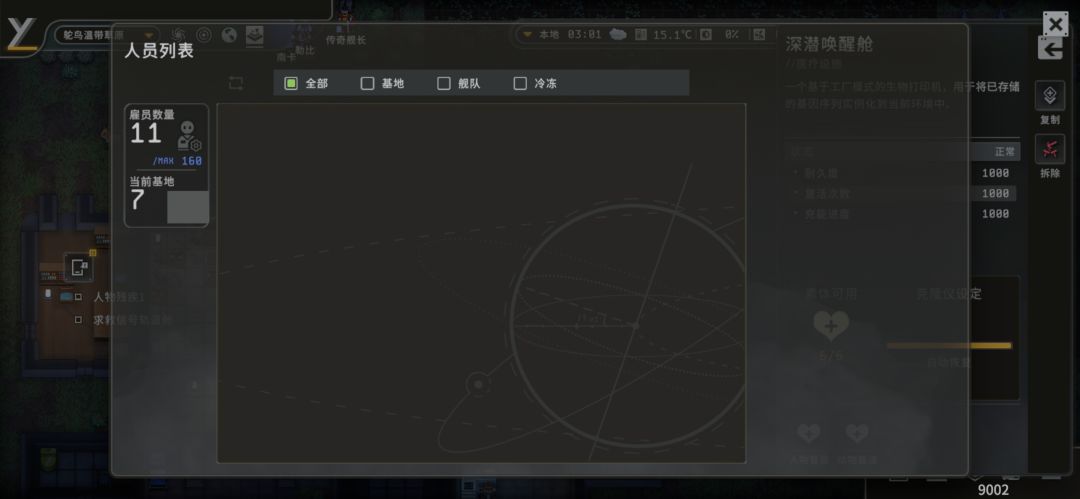This screenshot has height=499, width=1080.
Task: Click the refresh/loop icon beside filters
Action: [x=236, y=83]
